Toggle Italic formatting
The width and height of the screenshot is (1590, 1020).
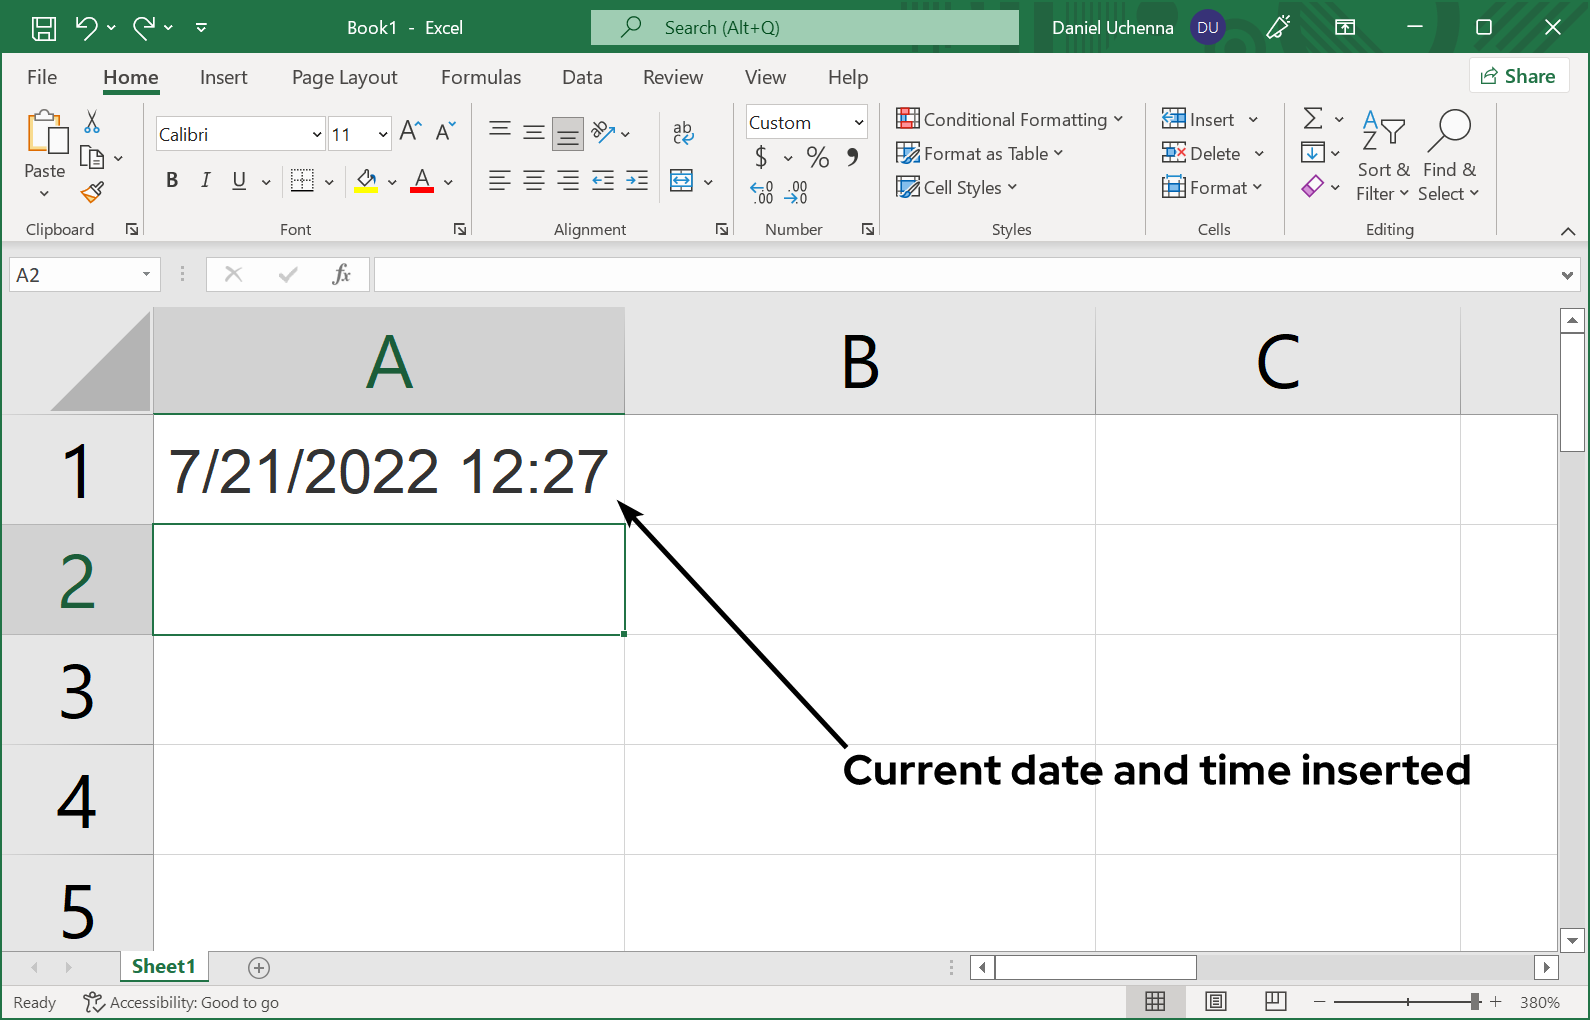click(x=205, y=181)
